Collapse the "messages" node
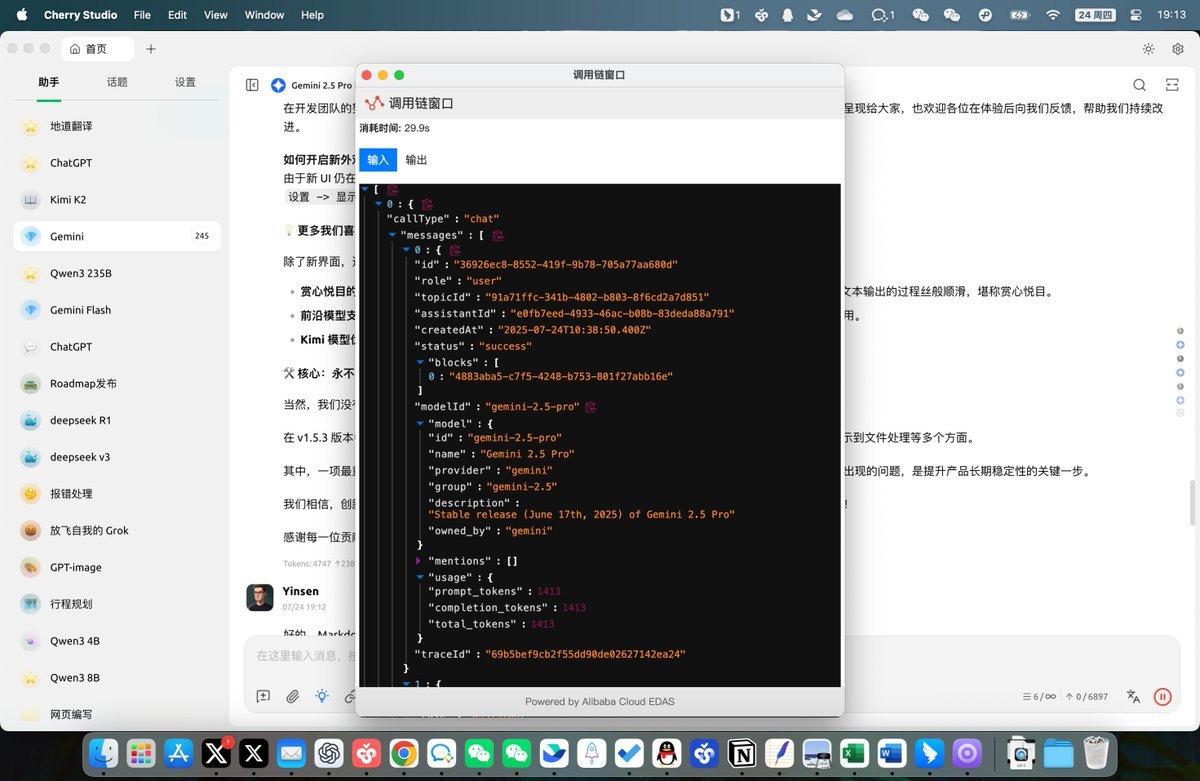The width and height of the screenshot is (1200, 781). coord(392,235)
